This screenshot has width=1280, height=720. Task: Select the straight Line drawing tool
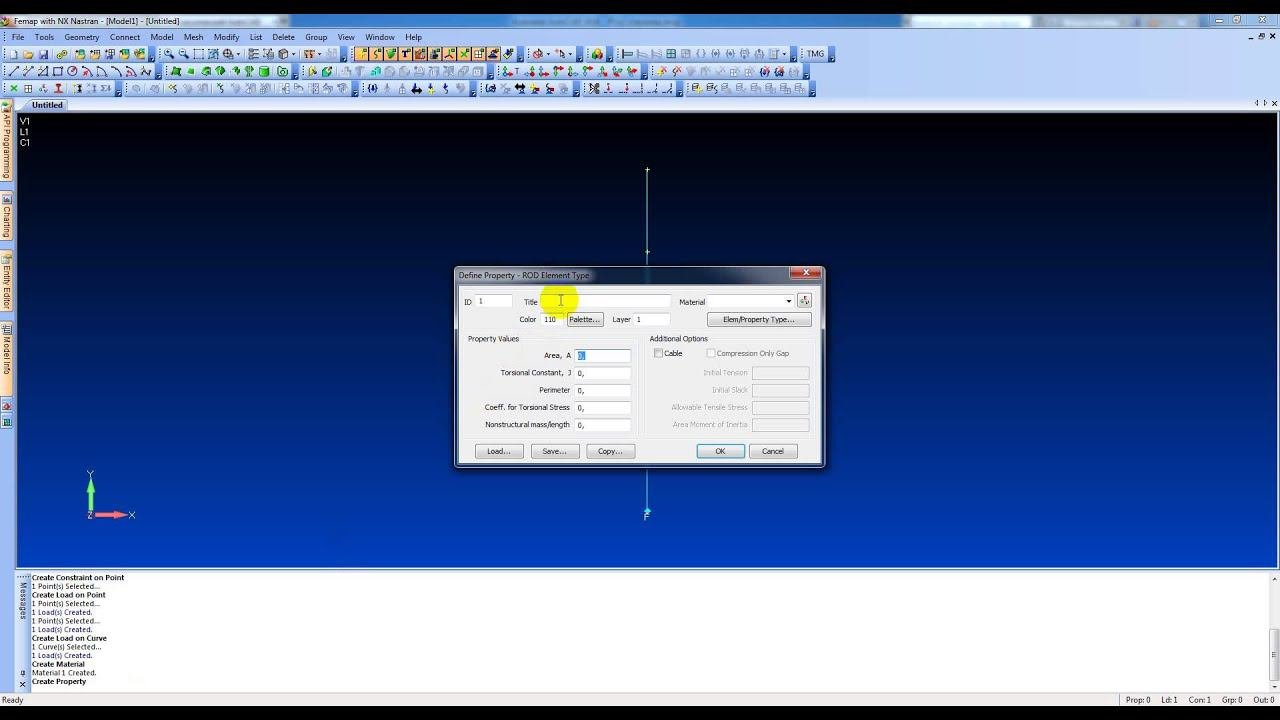point(13,71)
